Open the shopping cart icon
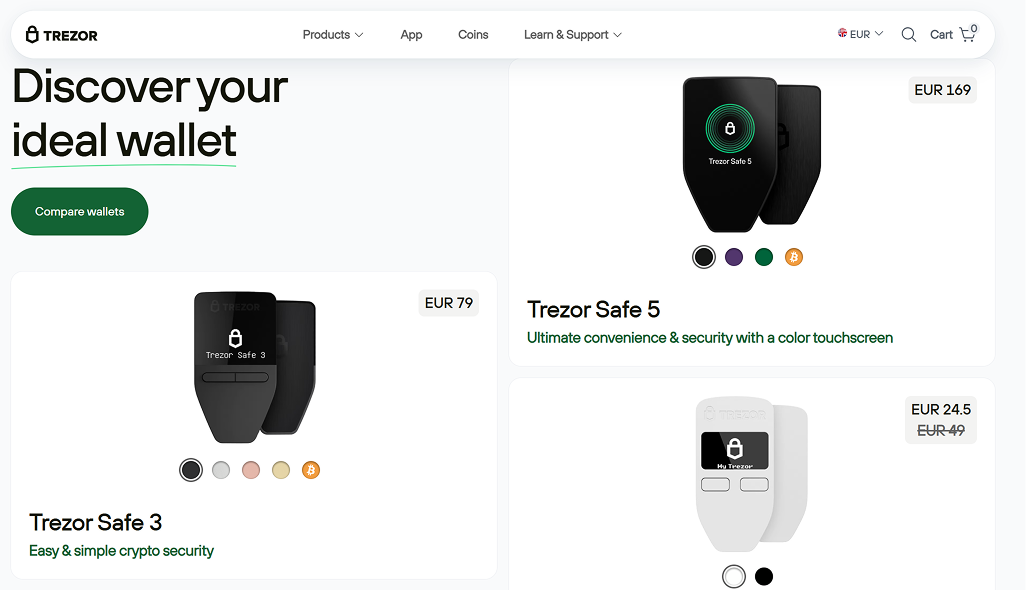The width and height of the screenshot is (1026, 590). pos(968,33)
